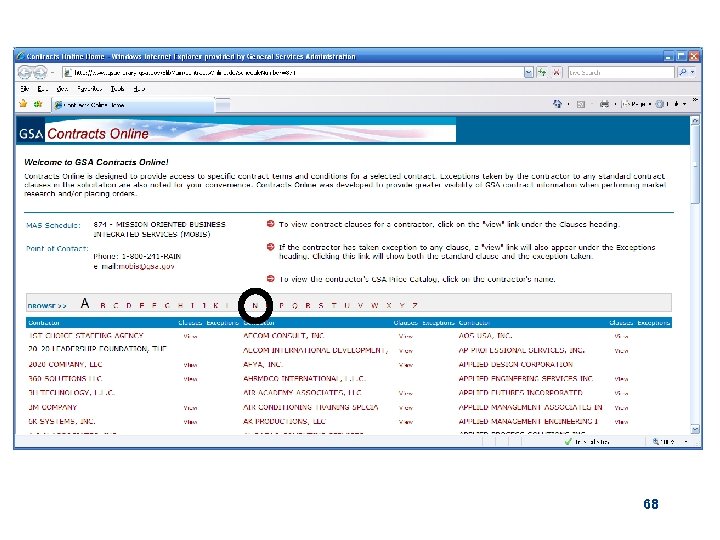
Task: View clauses for AFYA, INC.
Action: pyautogui.click(x=406, y=365)
